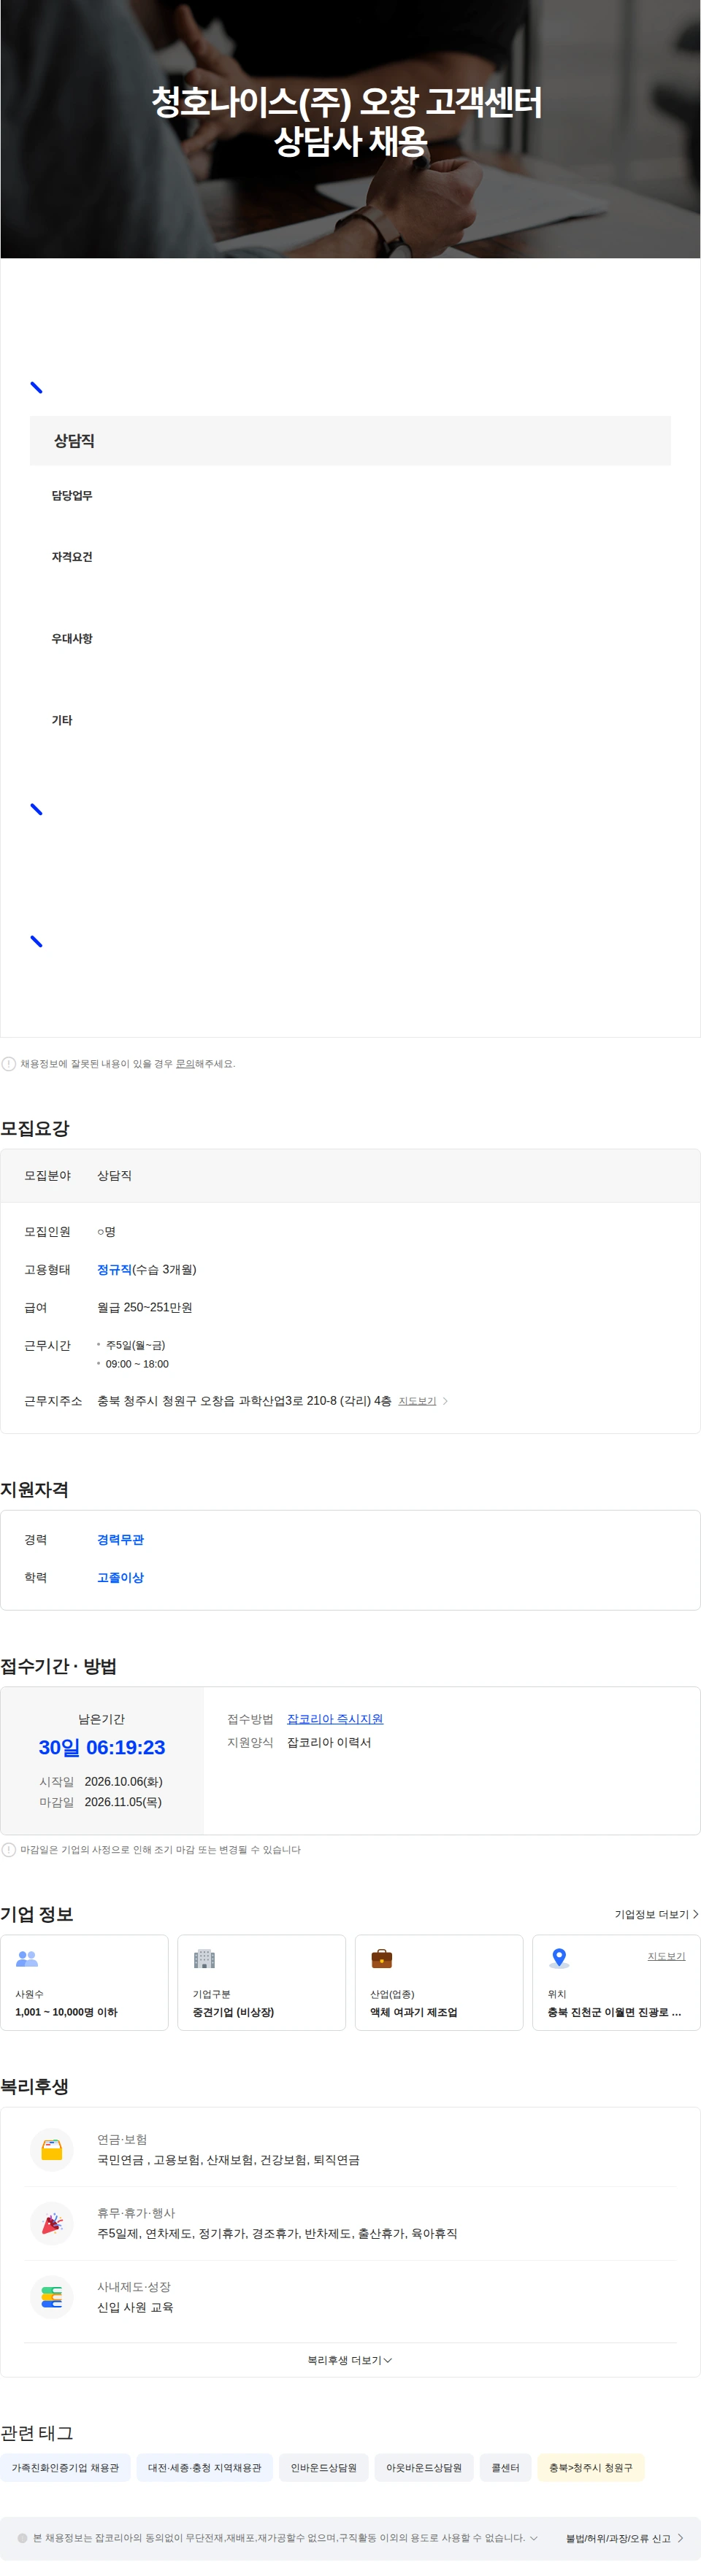Select the 콜센터 tag
701x2576 pixels.
click(x=505, y=2468)
